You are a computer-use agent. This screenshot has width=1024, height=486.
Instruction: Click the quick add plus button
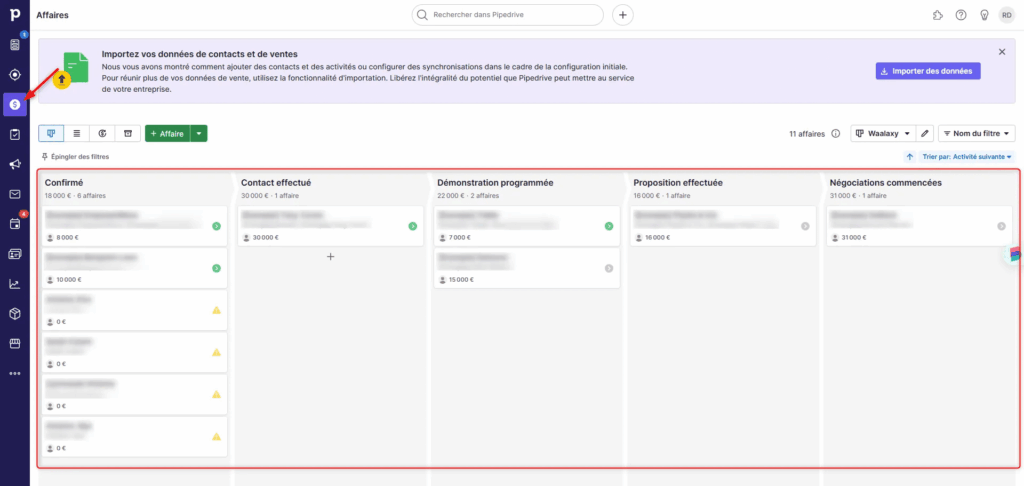622,15
